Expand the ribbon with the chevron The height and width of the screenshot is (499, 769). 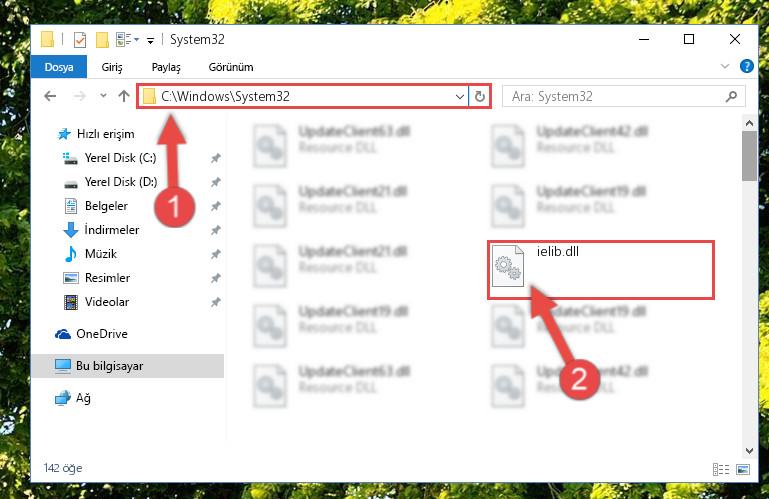pyautogui.click(x=724, y=66)
